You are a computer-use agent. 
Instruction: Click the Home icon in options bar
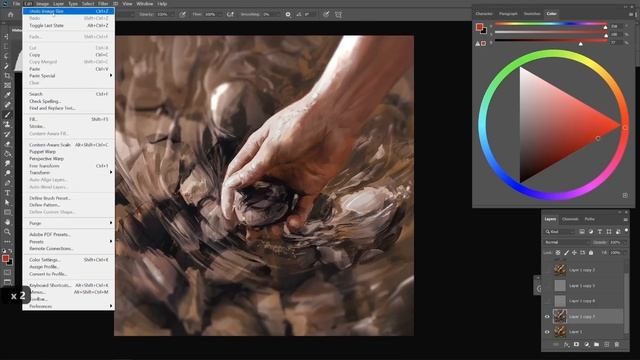pyautogui.click(x=11, y=15)
